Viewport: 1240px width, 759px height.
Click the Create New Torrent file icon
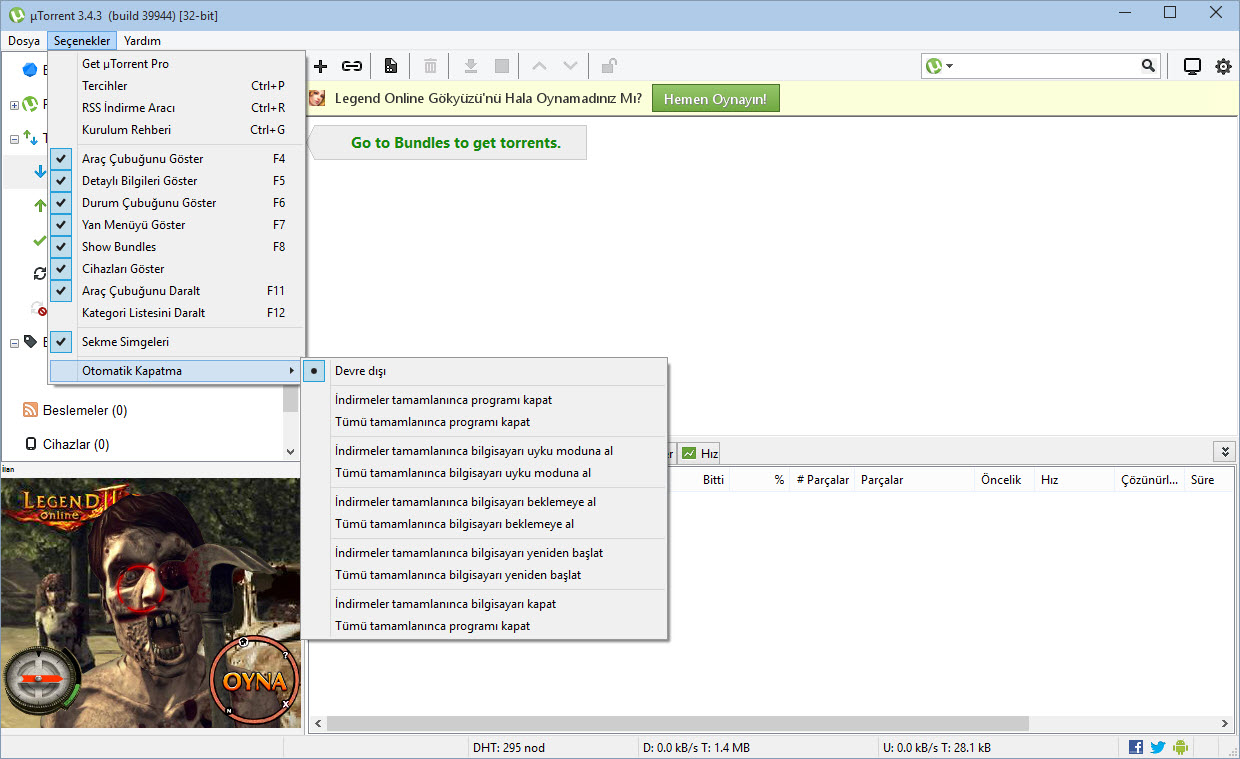point(391,66)
